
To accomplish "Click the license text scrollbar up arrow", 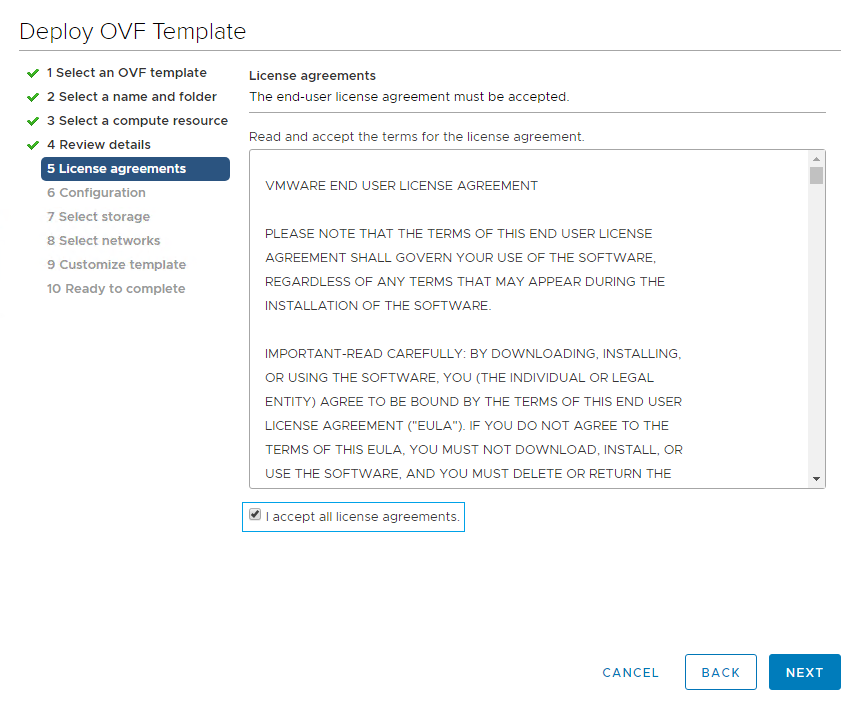I will (x=817, y=159).
